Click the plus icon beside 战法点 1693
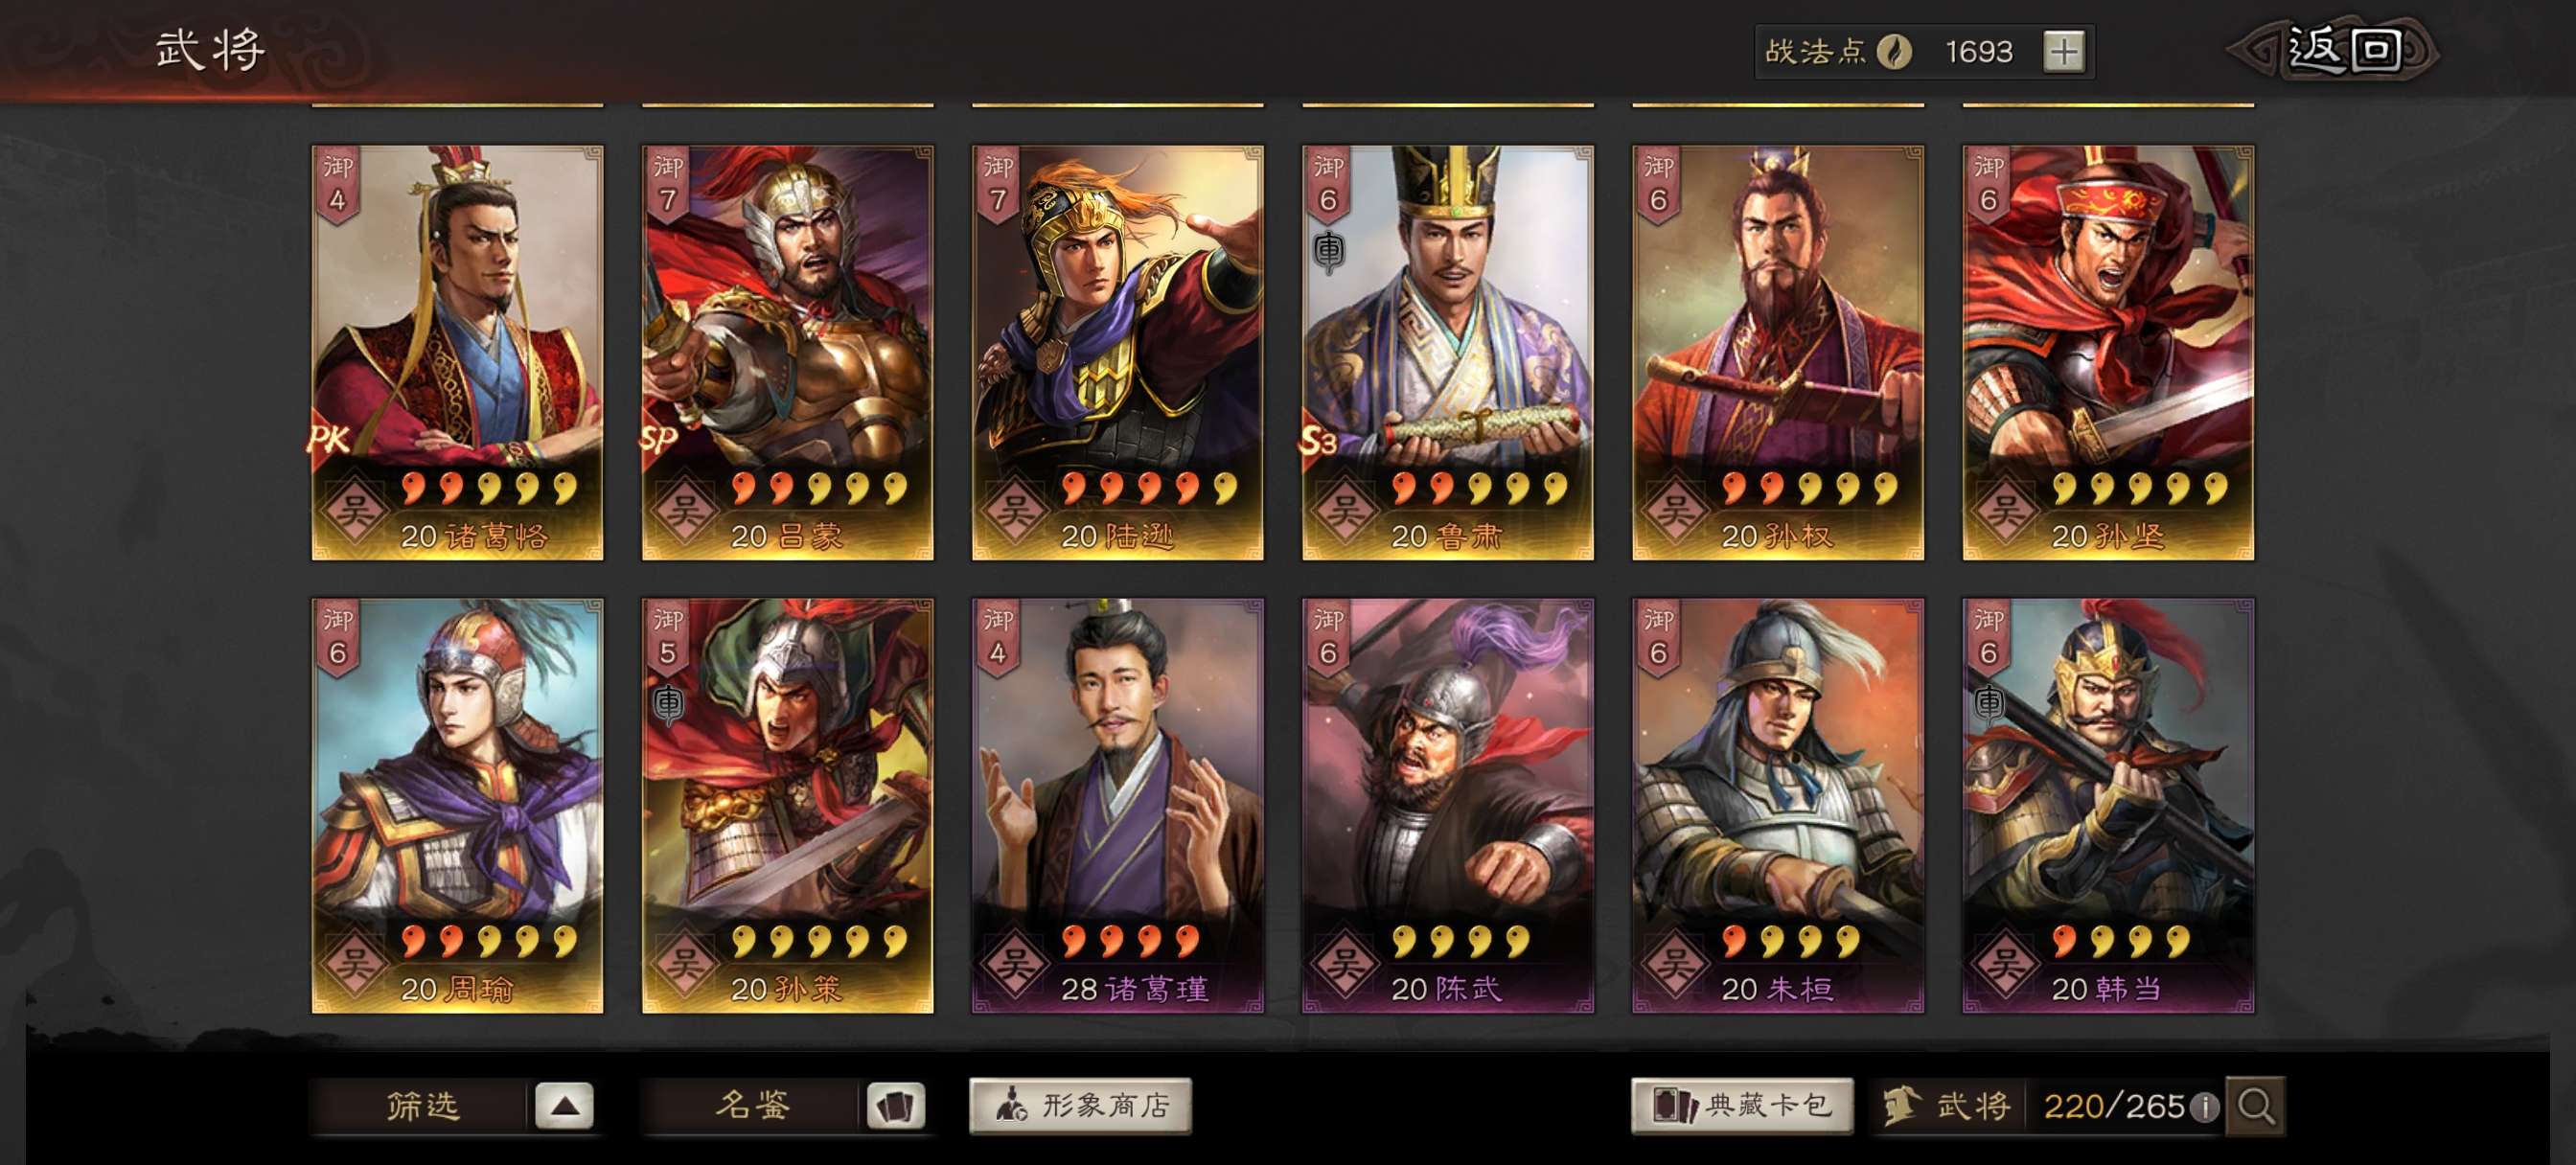 [2064, 51]
